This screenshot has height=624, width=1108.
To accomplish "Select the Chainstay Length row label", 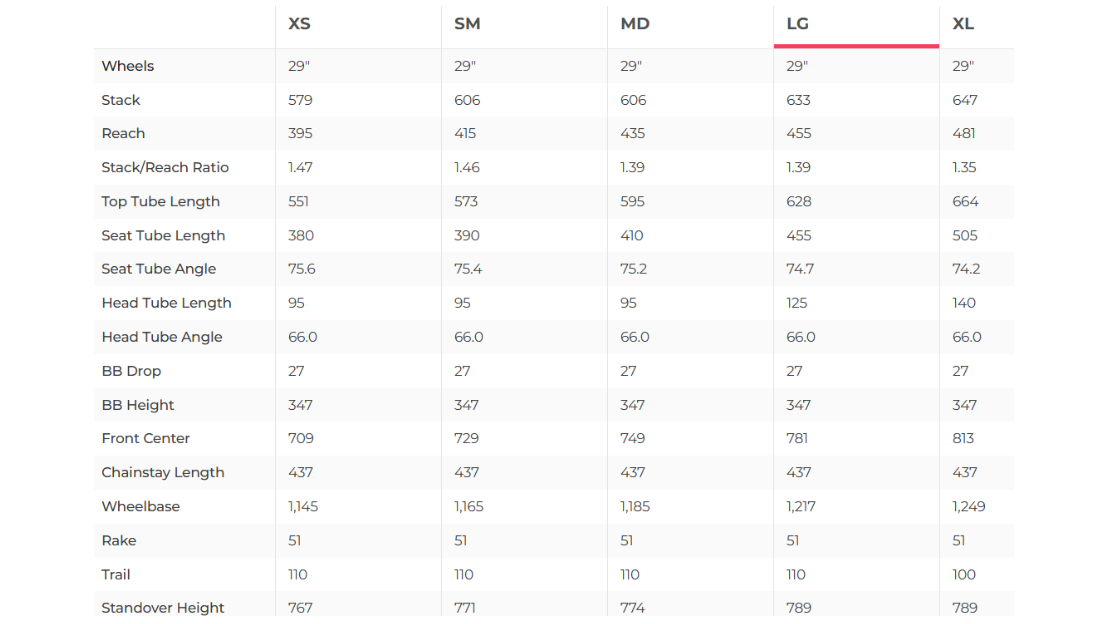I will [x=163, y=472].
